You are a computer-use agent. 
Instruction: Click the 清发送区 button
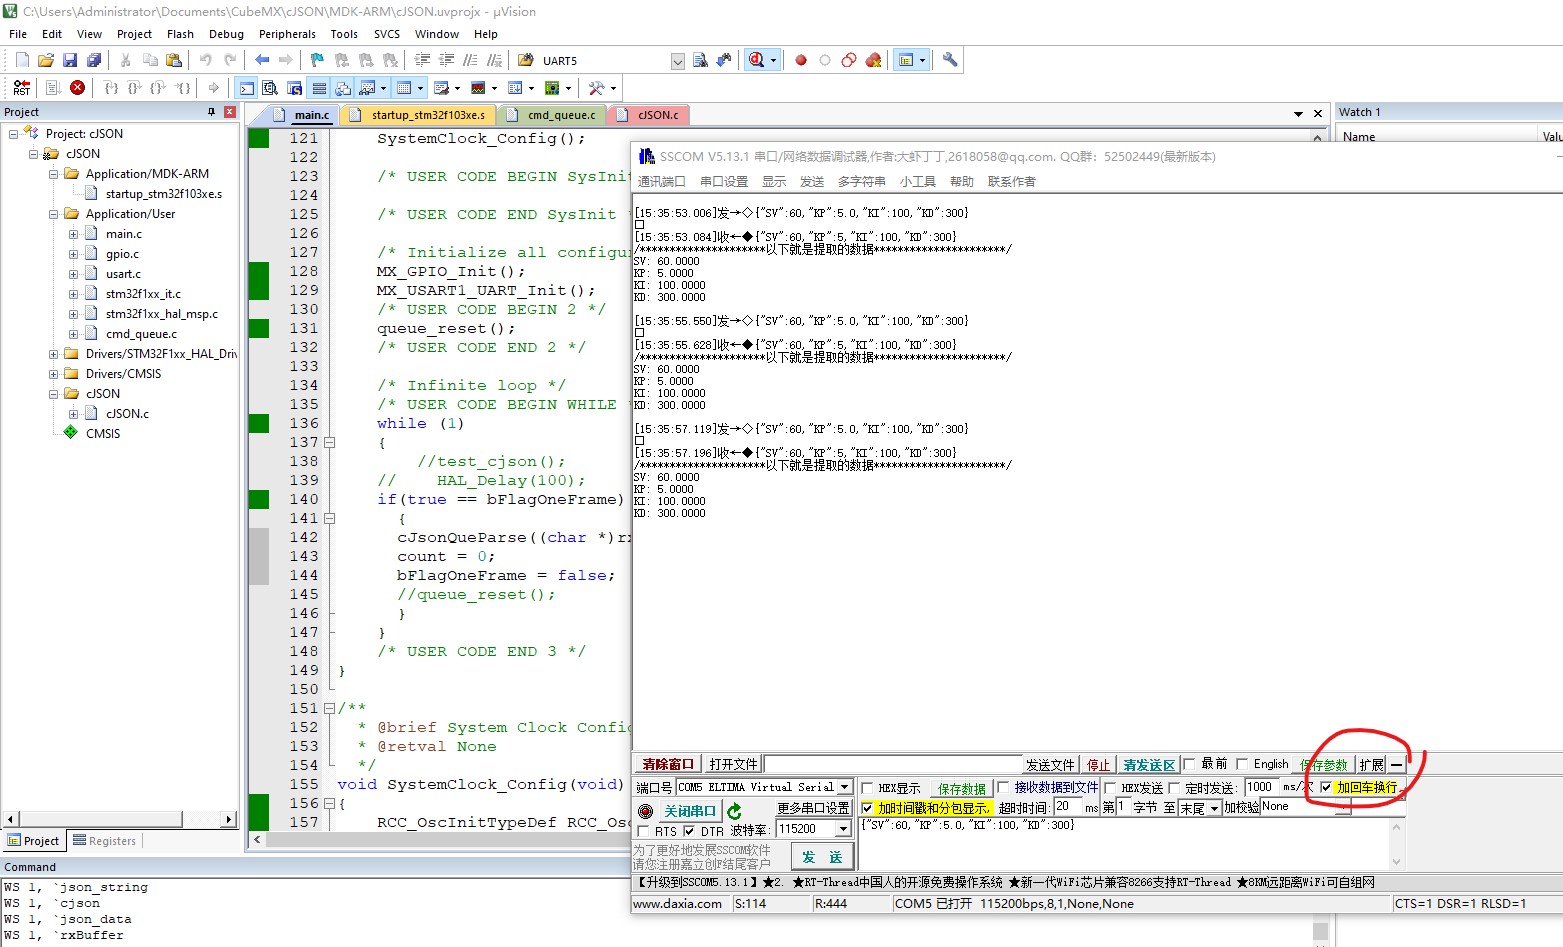1149,765
